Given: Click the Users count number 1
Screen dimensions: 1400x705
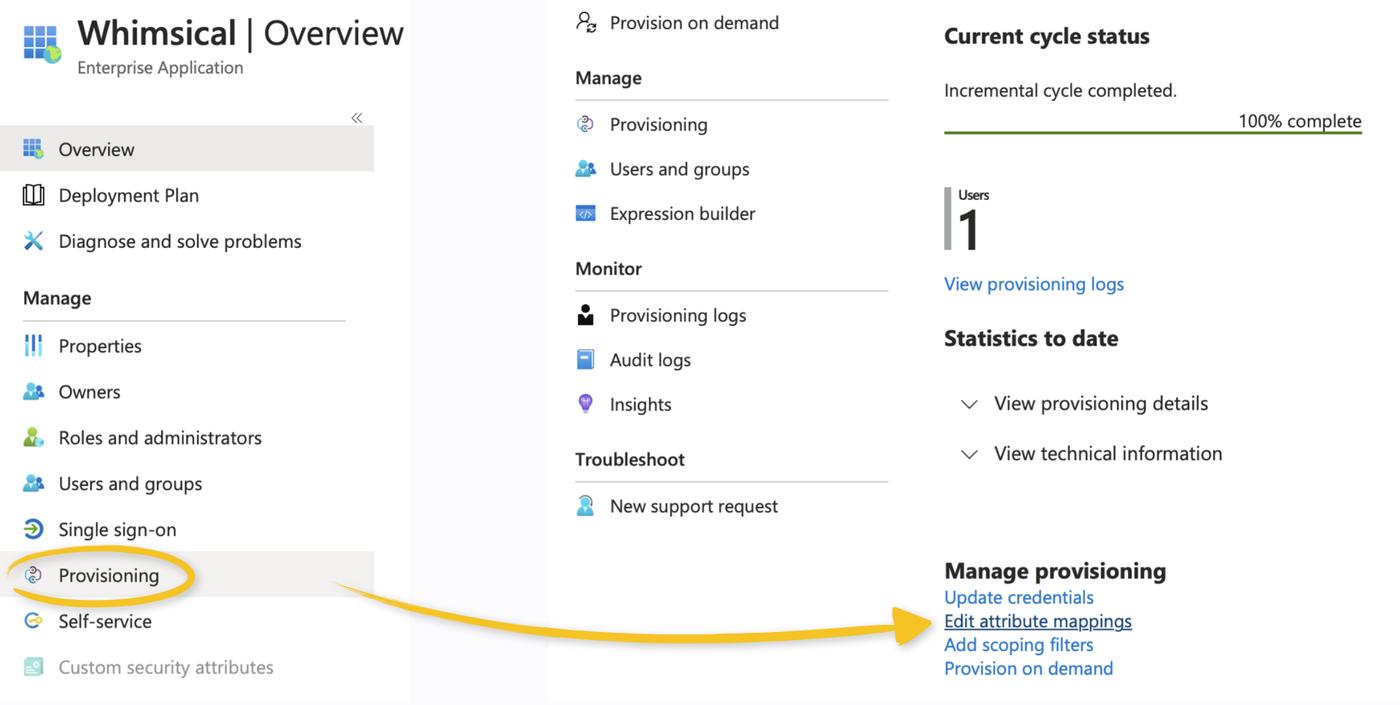Looking at the screenshot, I should 968,229.
